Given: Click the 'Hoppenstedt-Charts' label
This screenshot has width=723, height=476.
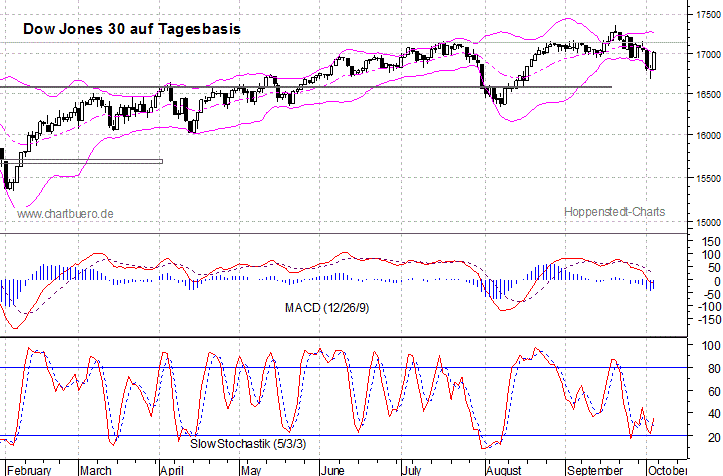Looking at the screenshot, I should coord(615,212).
